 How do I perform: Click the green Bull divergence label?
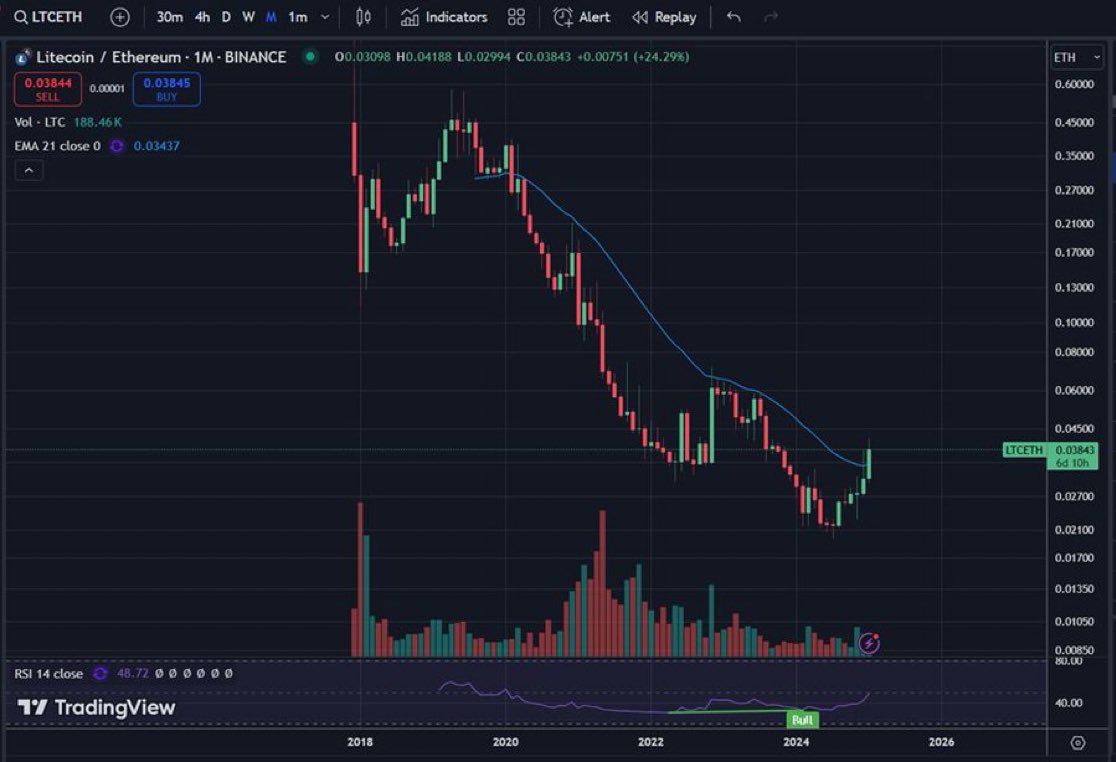click(802, 720)
